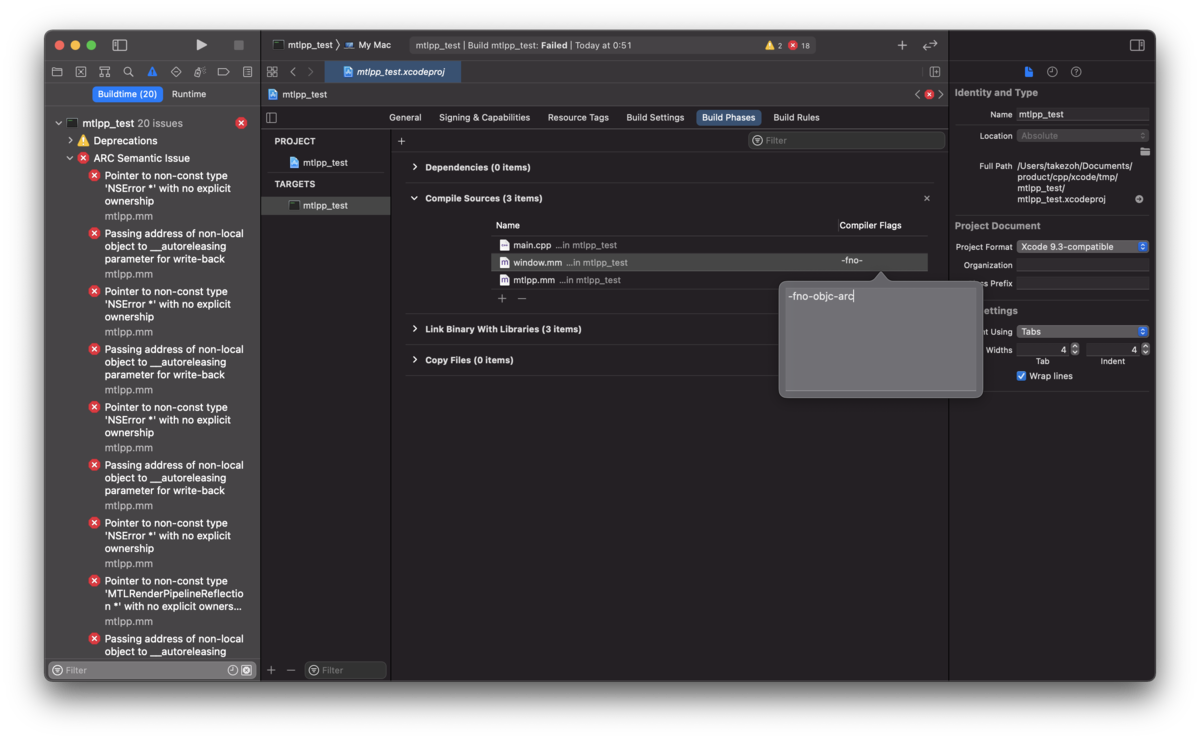Toggle the inspector sidebar button

1137,45
